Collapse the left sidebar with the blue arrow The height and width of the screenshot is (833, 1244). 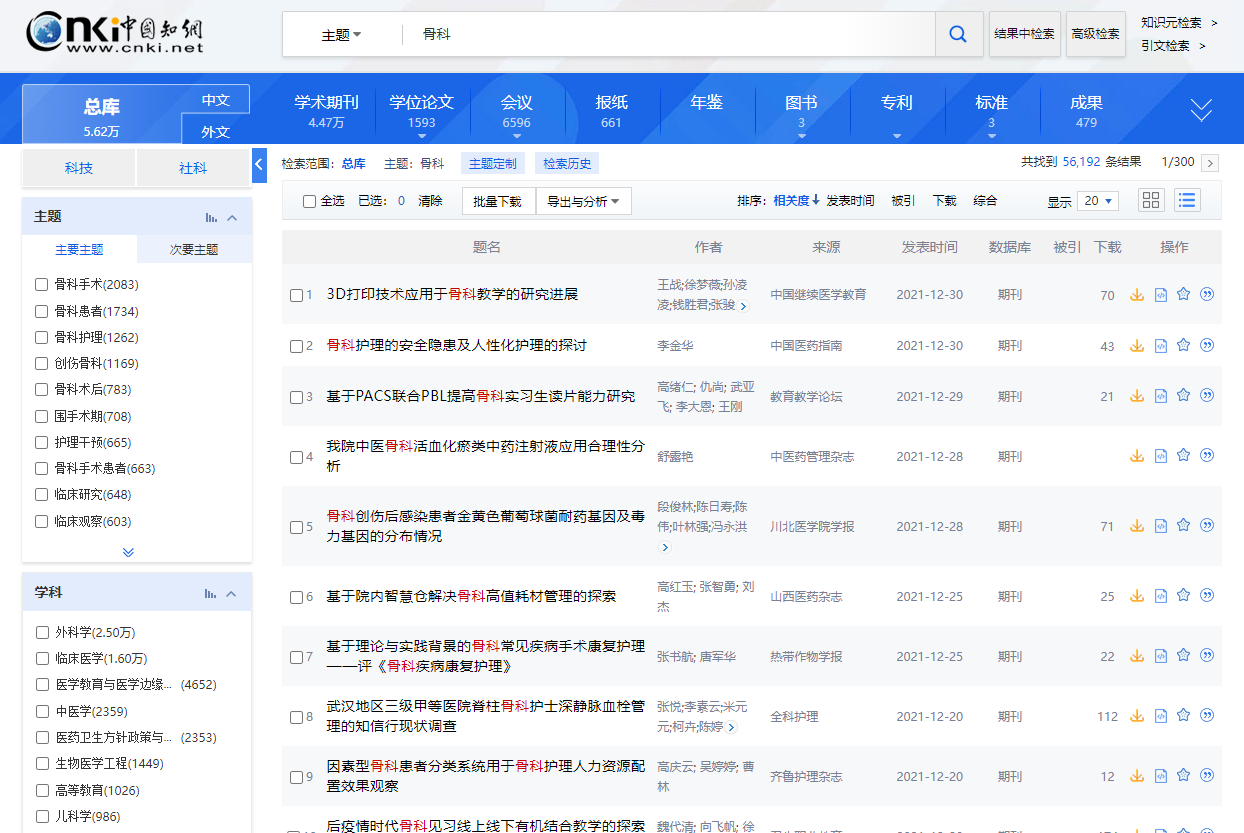260,164
